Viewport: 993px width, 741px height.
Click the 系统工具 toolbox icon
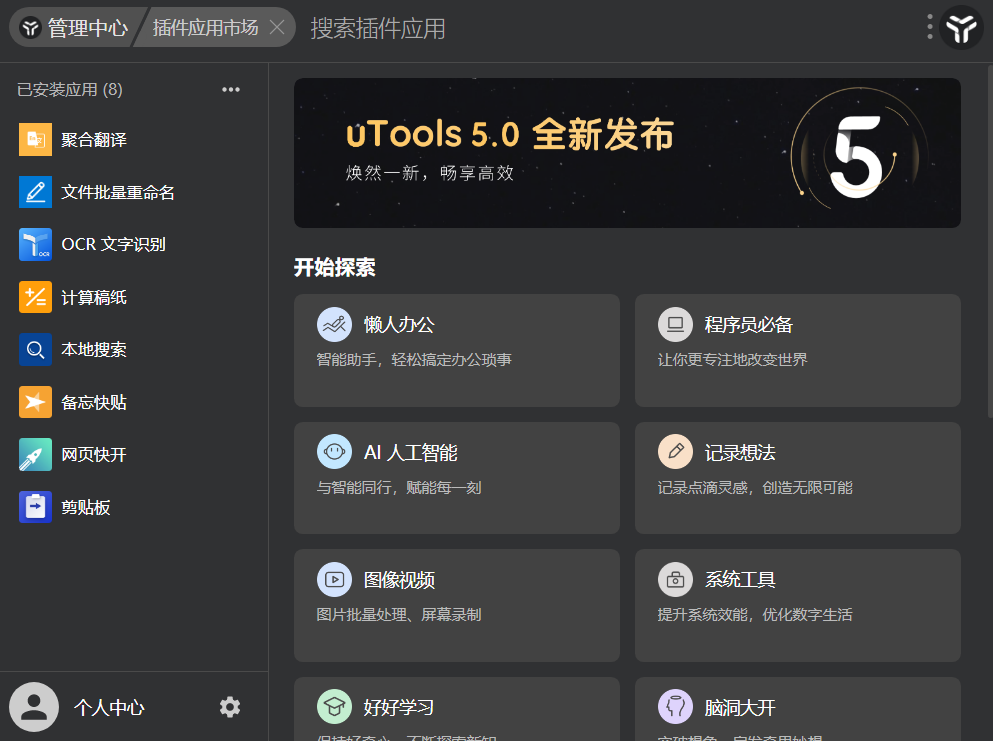click(x=676, y=580)
